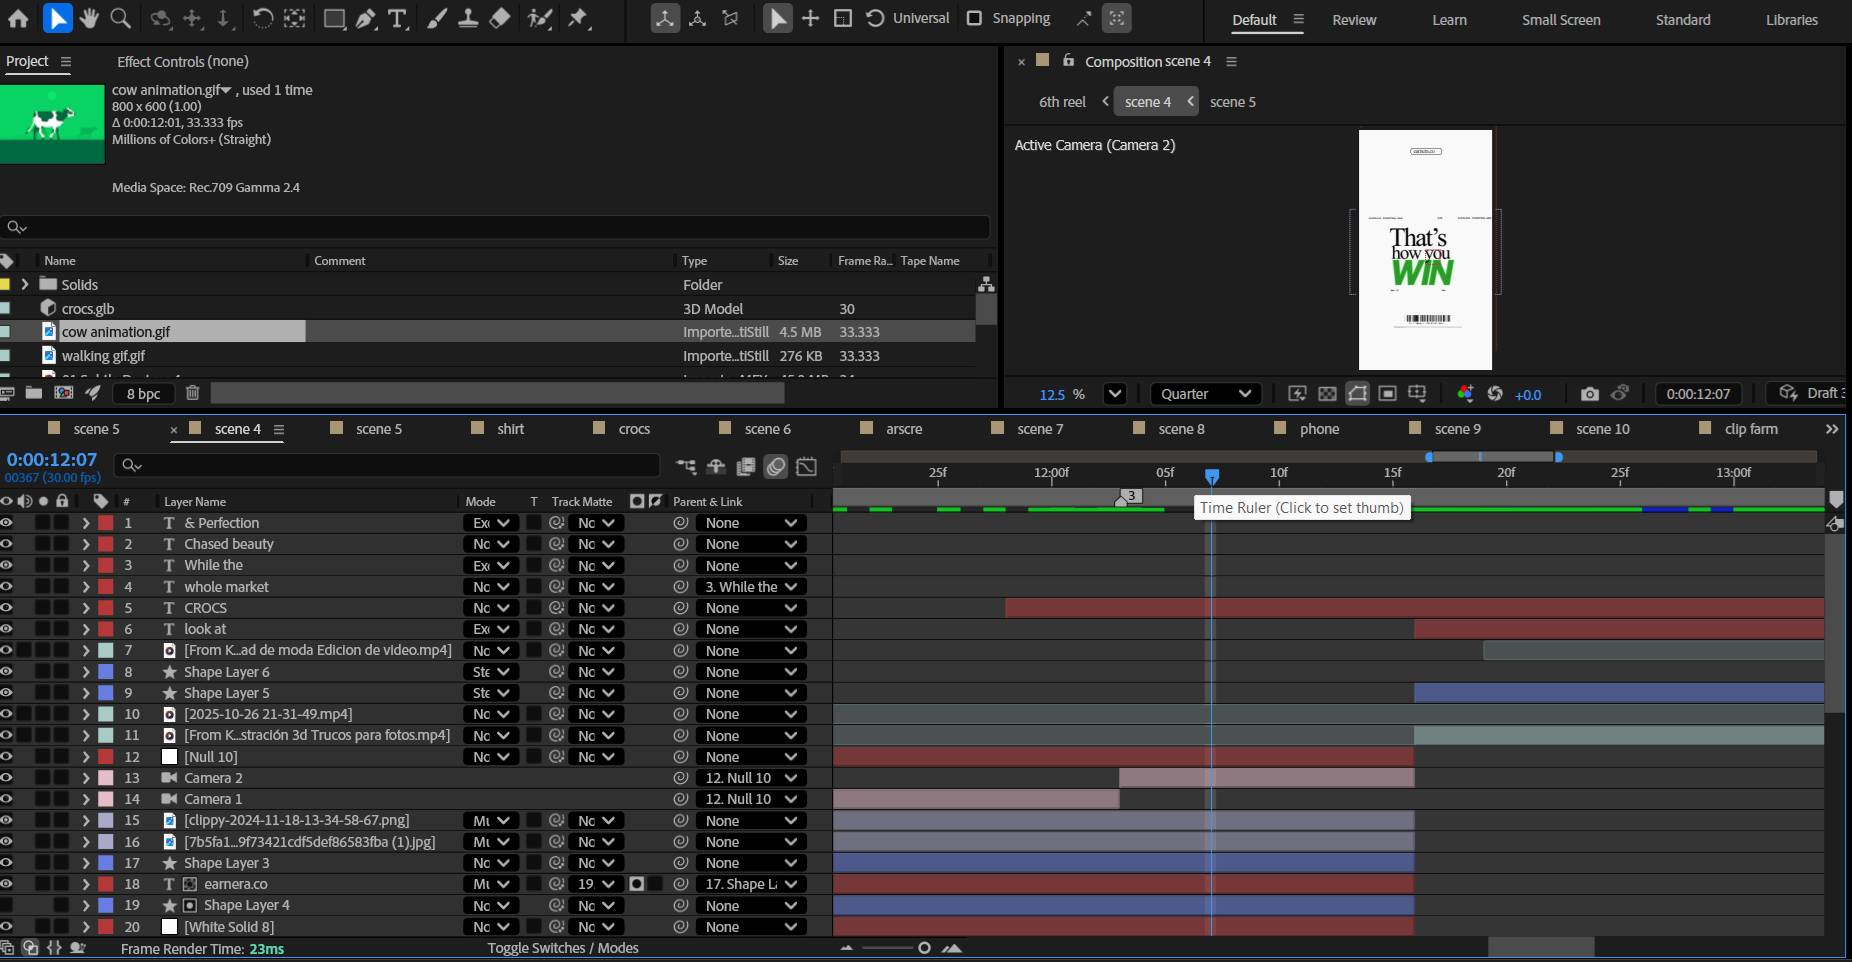Select the Zoom tool in toolbar

click(x=120, y=18)
